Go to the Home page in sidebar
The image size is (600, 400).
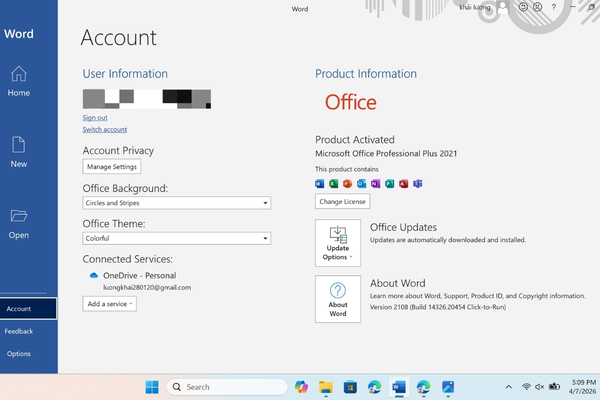(x=19, y=81)
